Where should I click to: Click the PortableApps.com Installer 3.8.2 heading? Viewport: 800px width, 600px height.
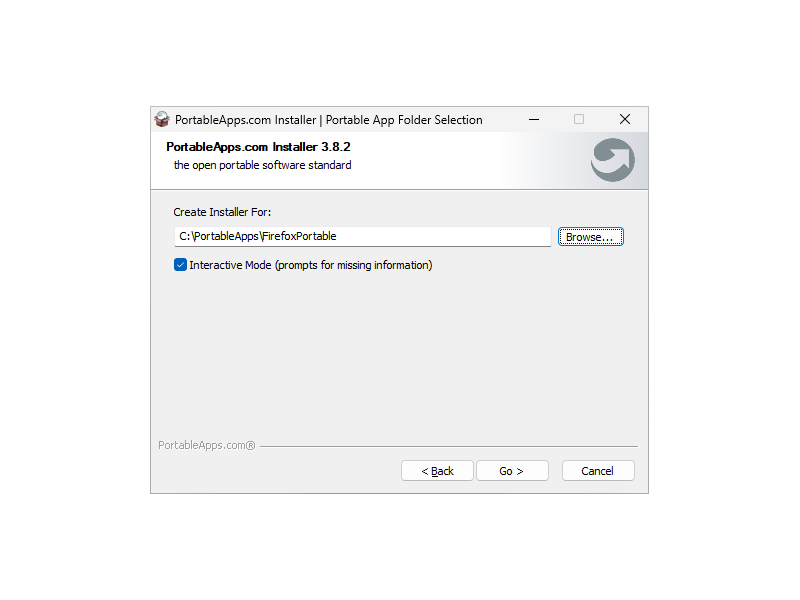pos(258,147)
